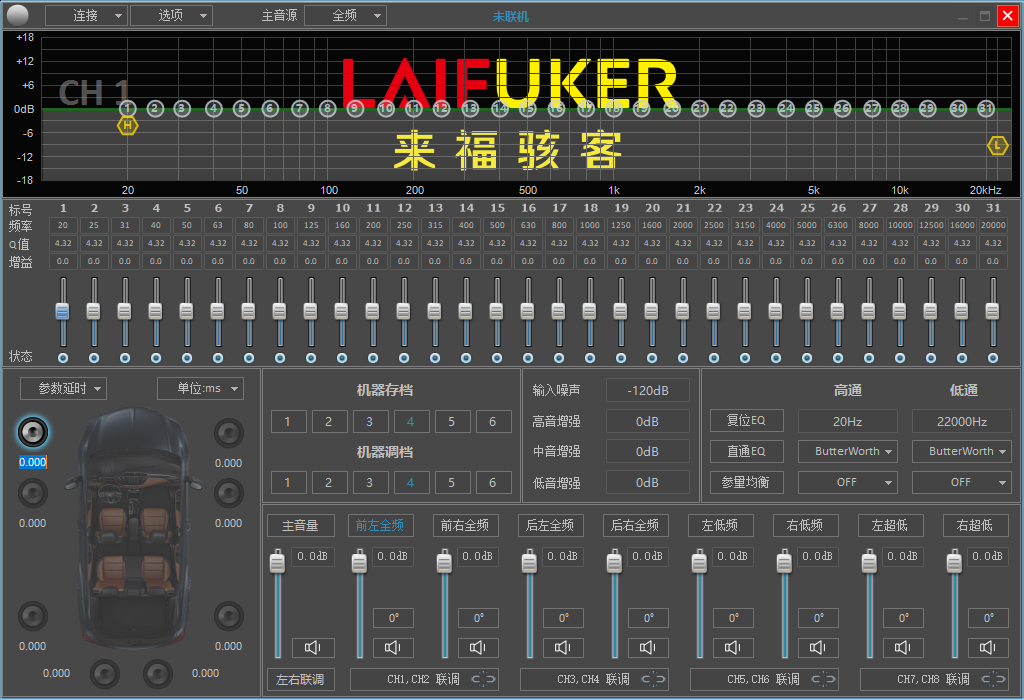Toggle the 0° phase of 右超低
This screenshot has height=700, width=1024.
(987, 618)
